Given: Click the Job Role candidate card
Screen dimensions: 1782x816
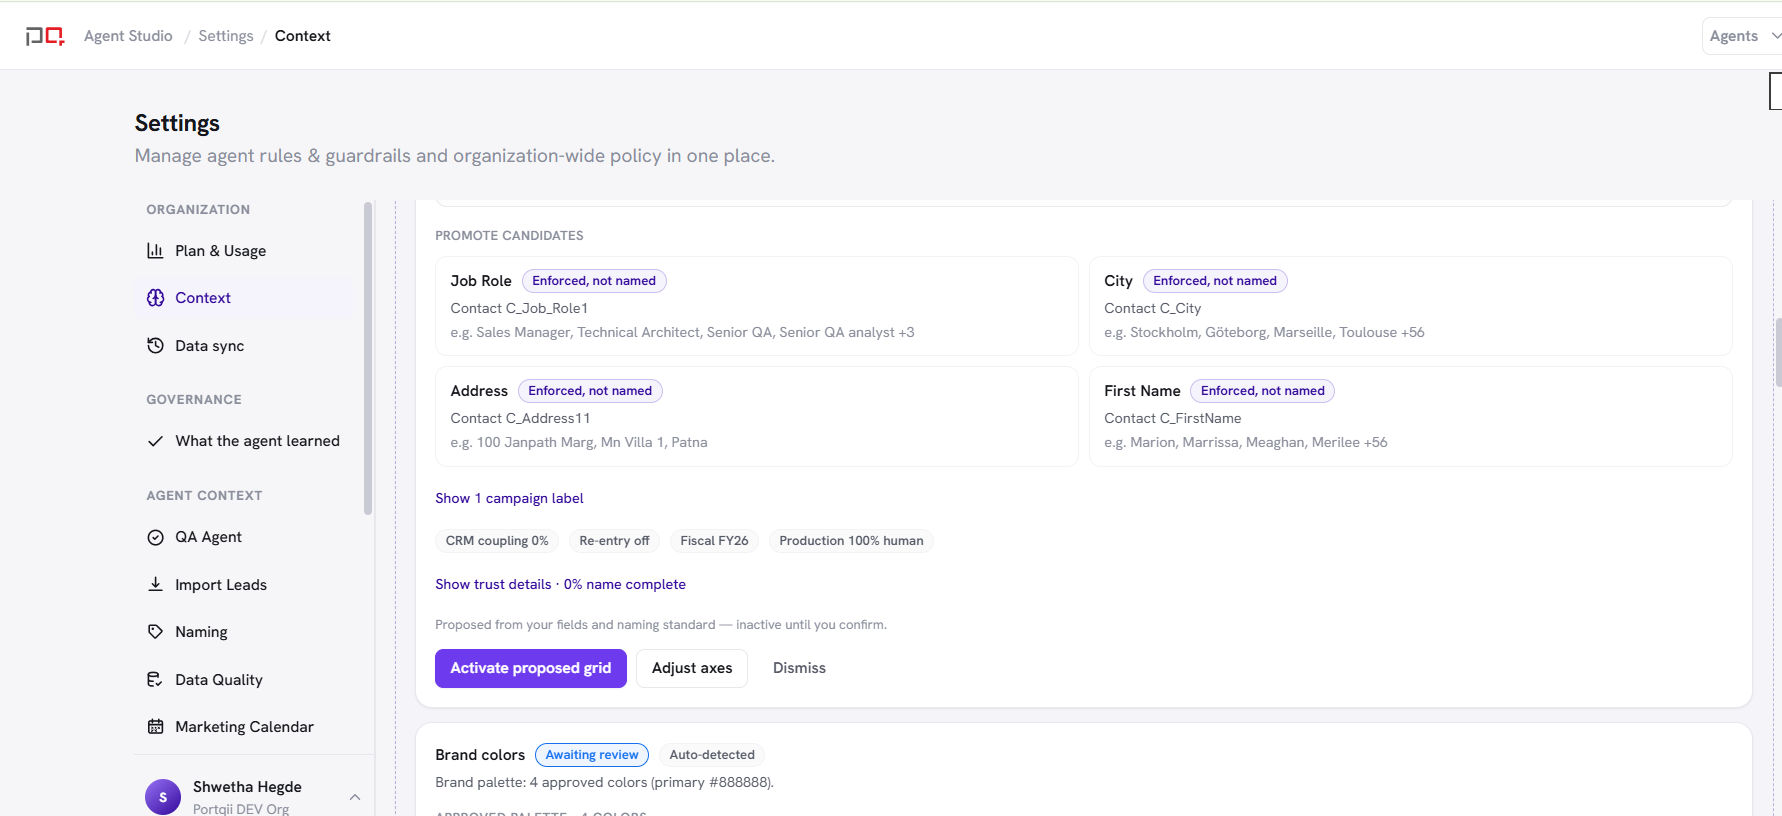Looking at the screenshot, I should tap(757, 306).
